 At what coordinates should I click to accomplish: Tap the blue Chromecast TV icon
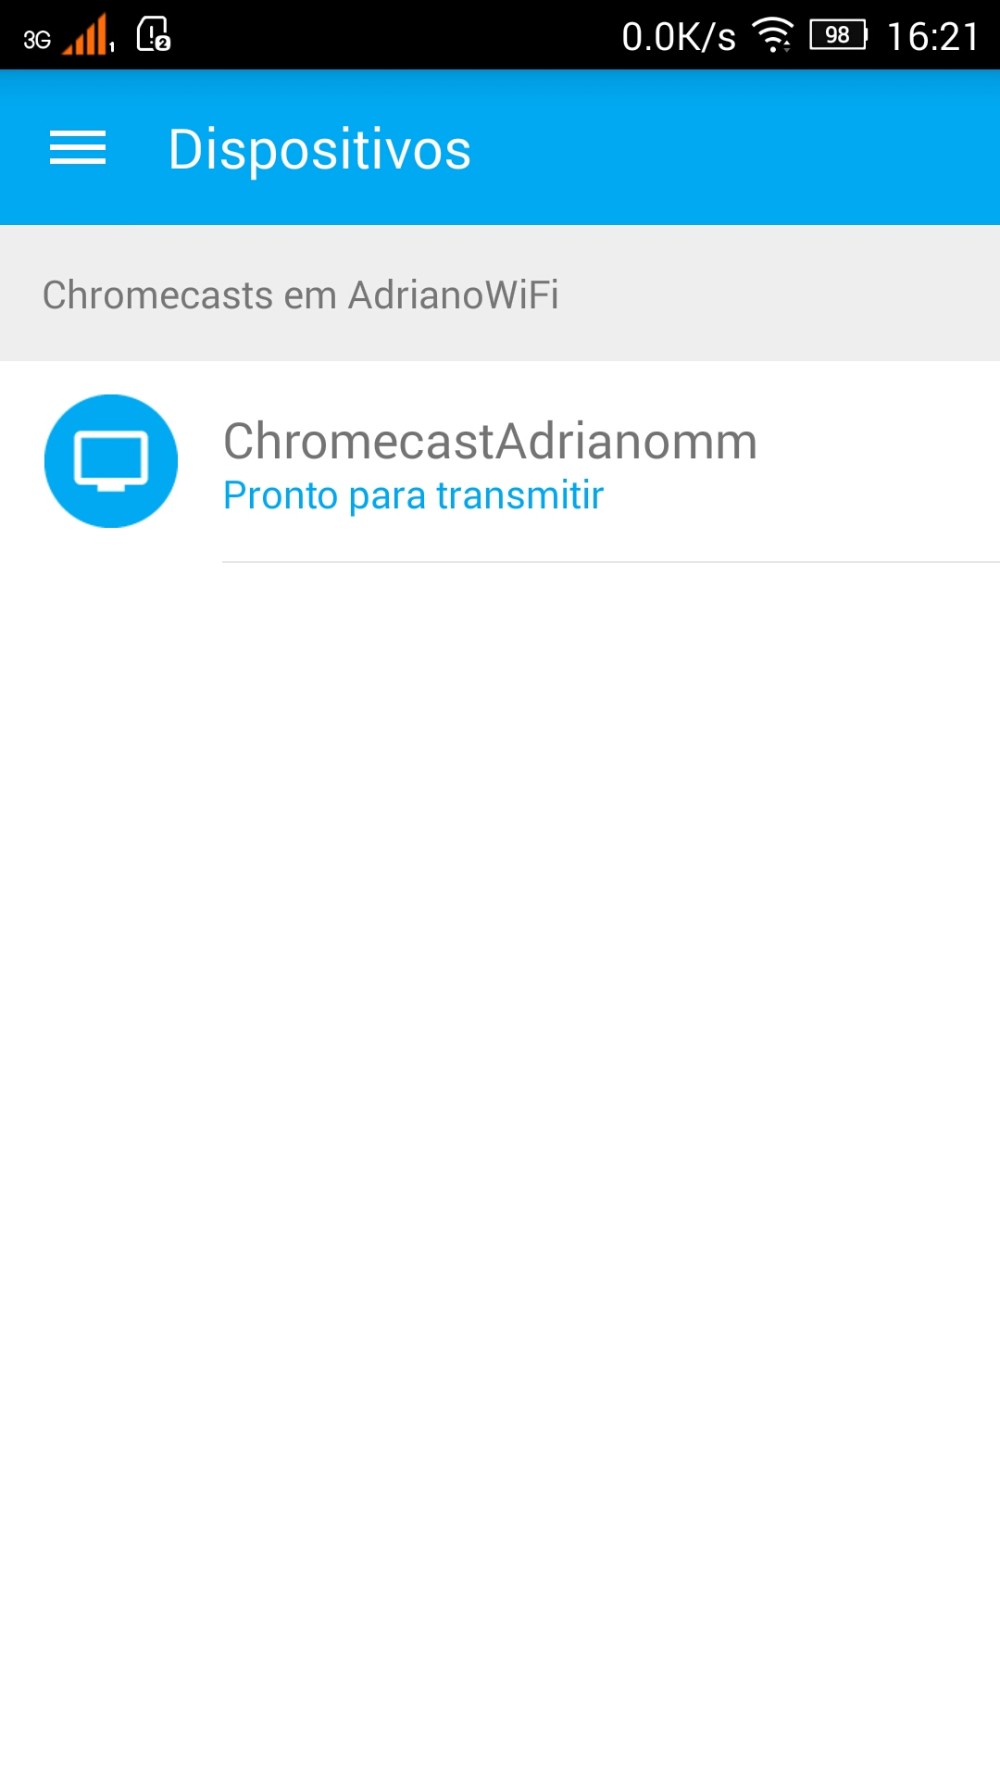click(111, 461)
